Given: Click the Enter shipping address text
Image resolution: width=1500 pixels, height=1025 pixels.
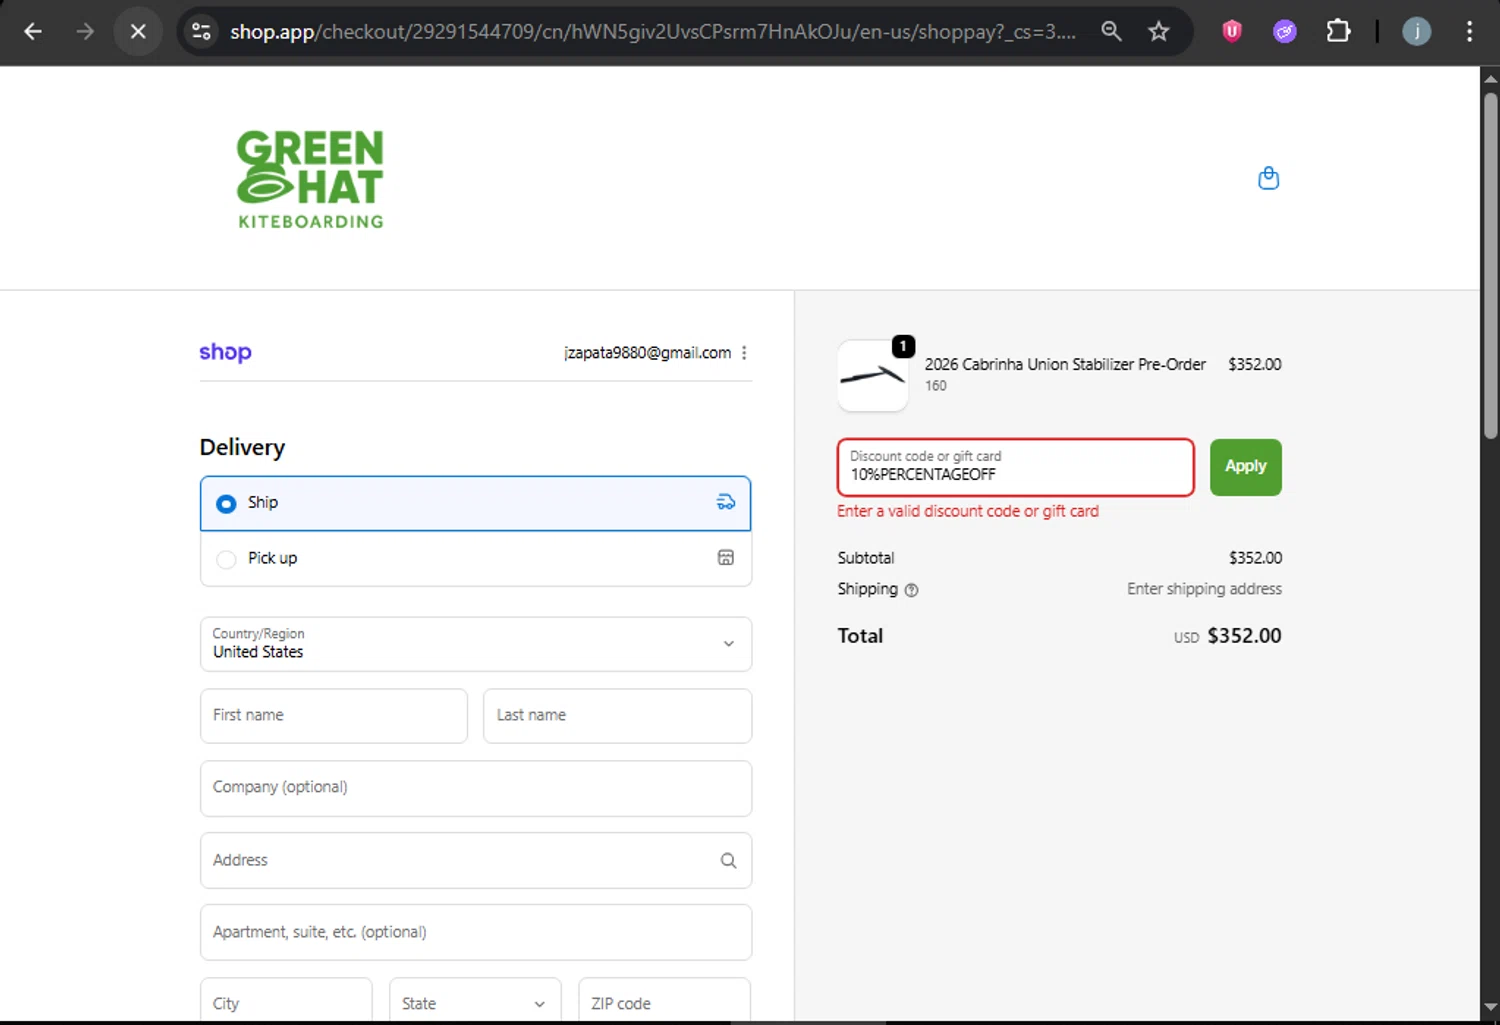Looking at the screenshot, I should click(1204, 589).
